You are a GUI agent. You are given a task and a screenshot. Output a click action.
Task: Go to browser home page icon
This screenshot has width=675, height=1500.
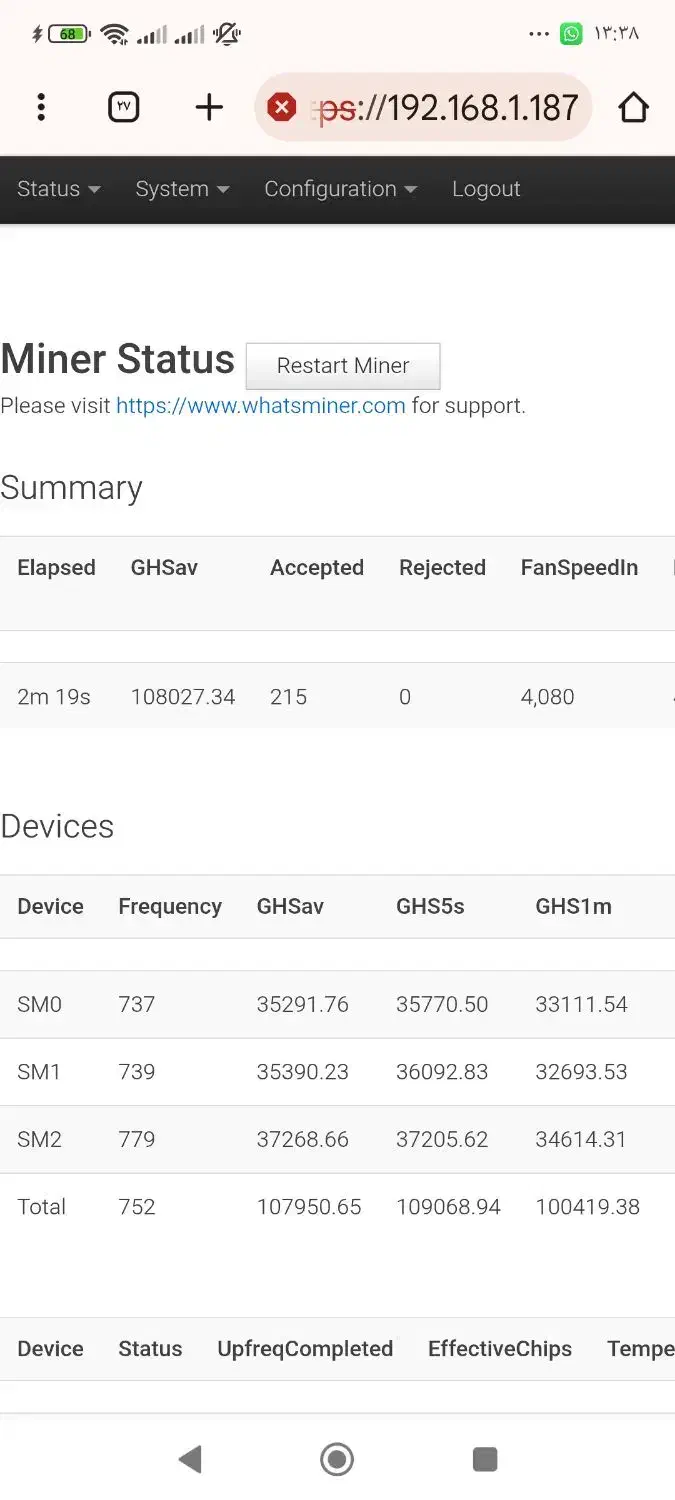point(633,107)
